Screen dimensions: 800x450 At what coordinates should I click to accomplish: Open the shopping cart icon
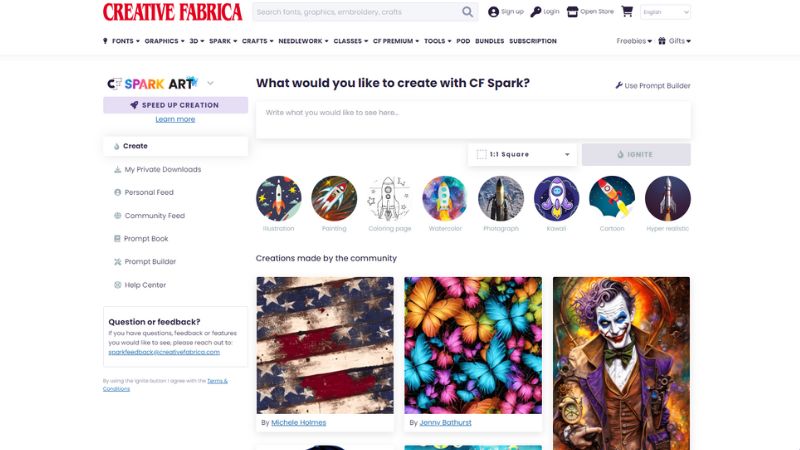(627, 11)
